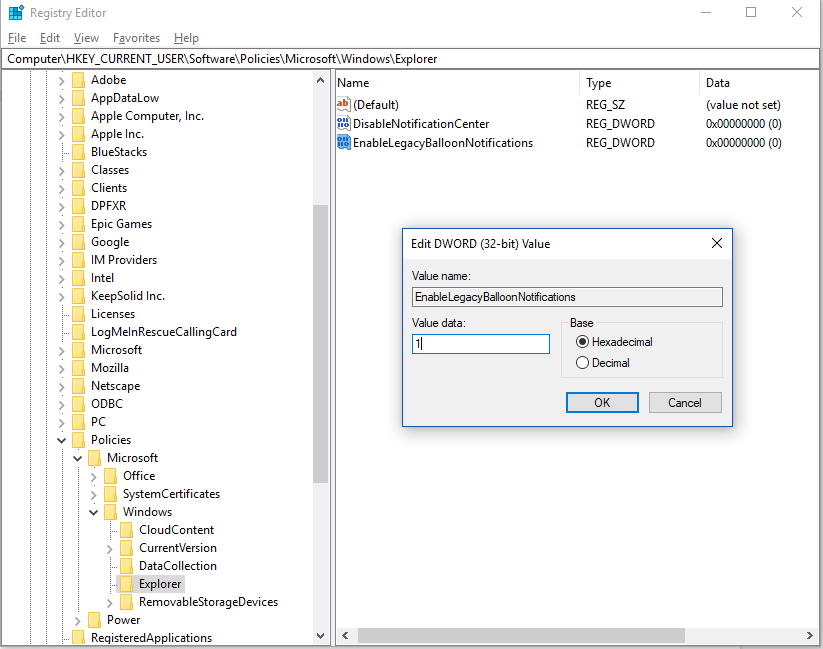
Task: Click the Value data input field
Action: (x=481, y=344)
